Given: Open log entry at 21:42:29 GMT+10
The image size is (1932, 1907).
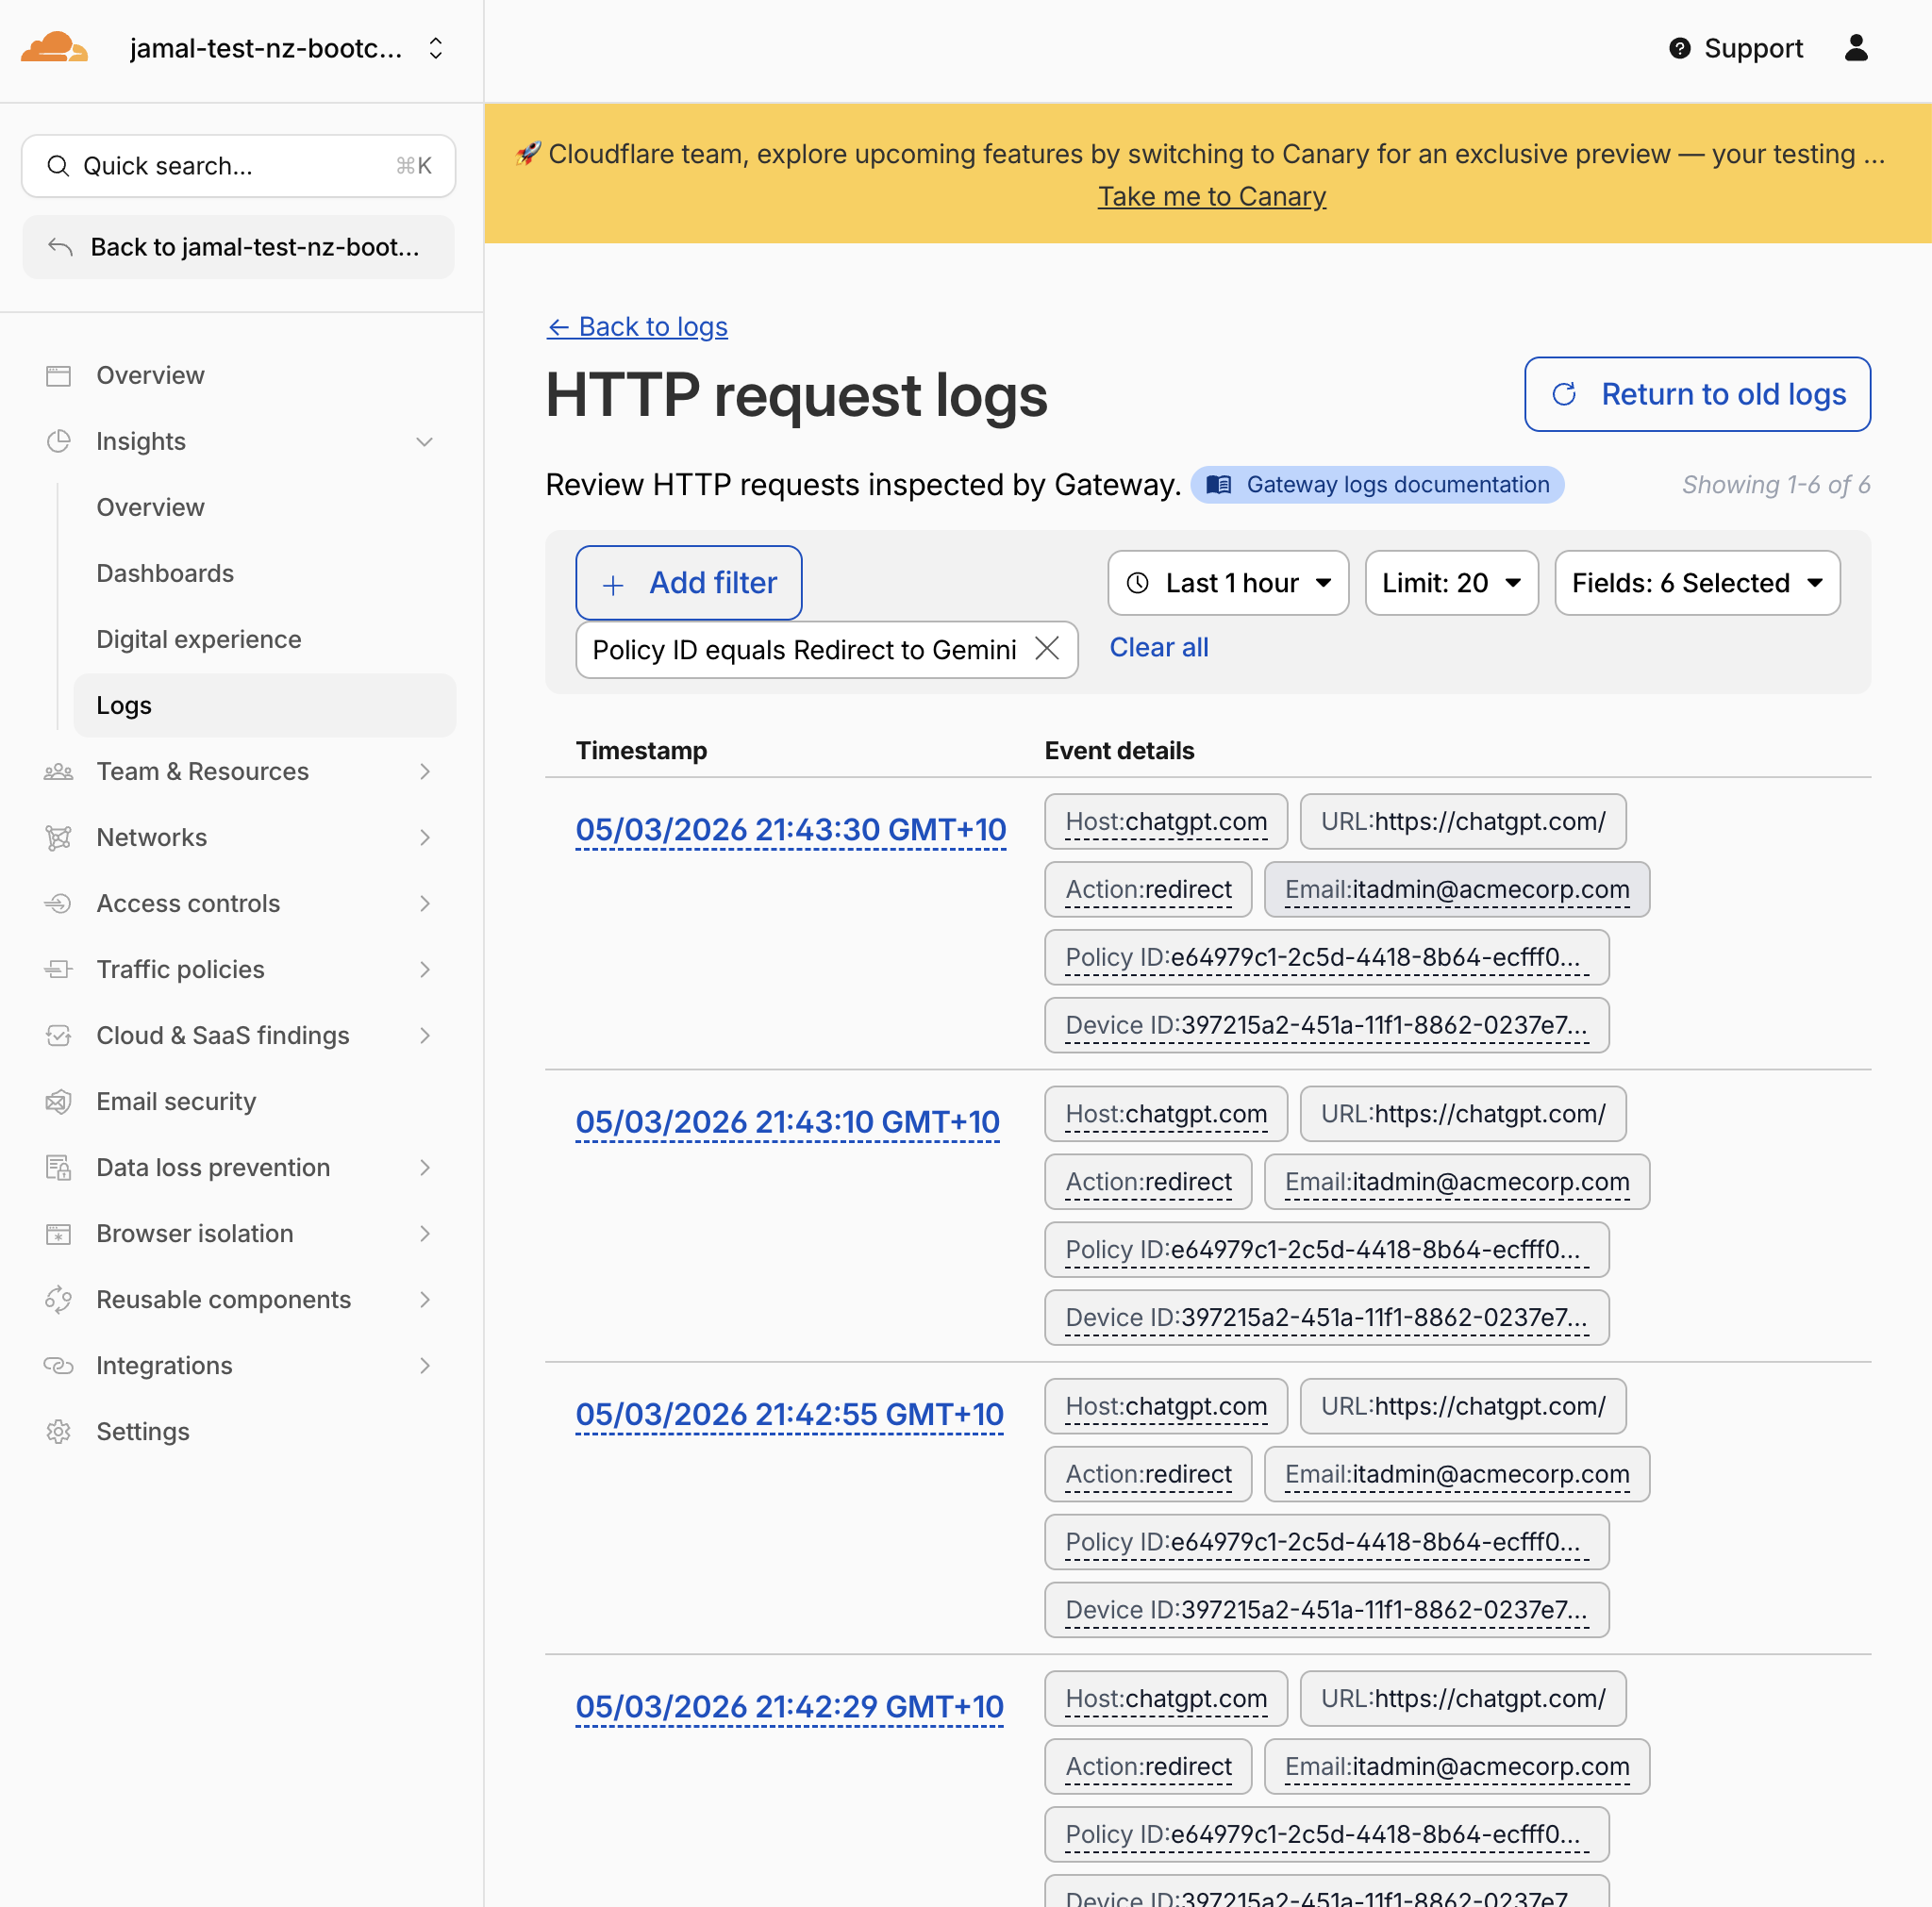Looking at the screenshot, I should 789,1706.
